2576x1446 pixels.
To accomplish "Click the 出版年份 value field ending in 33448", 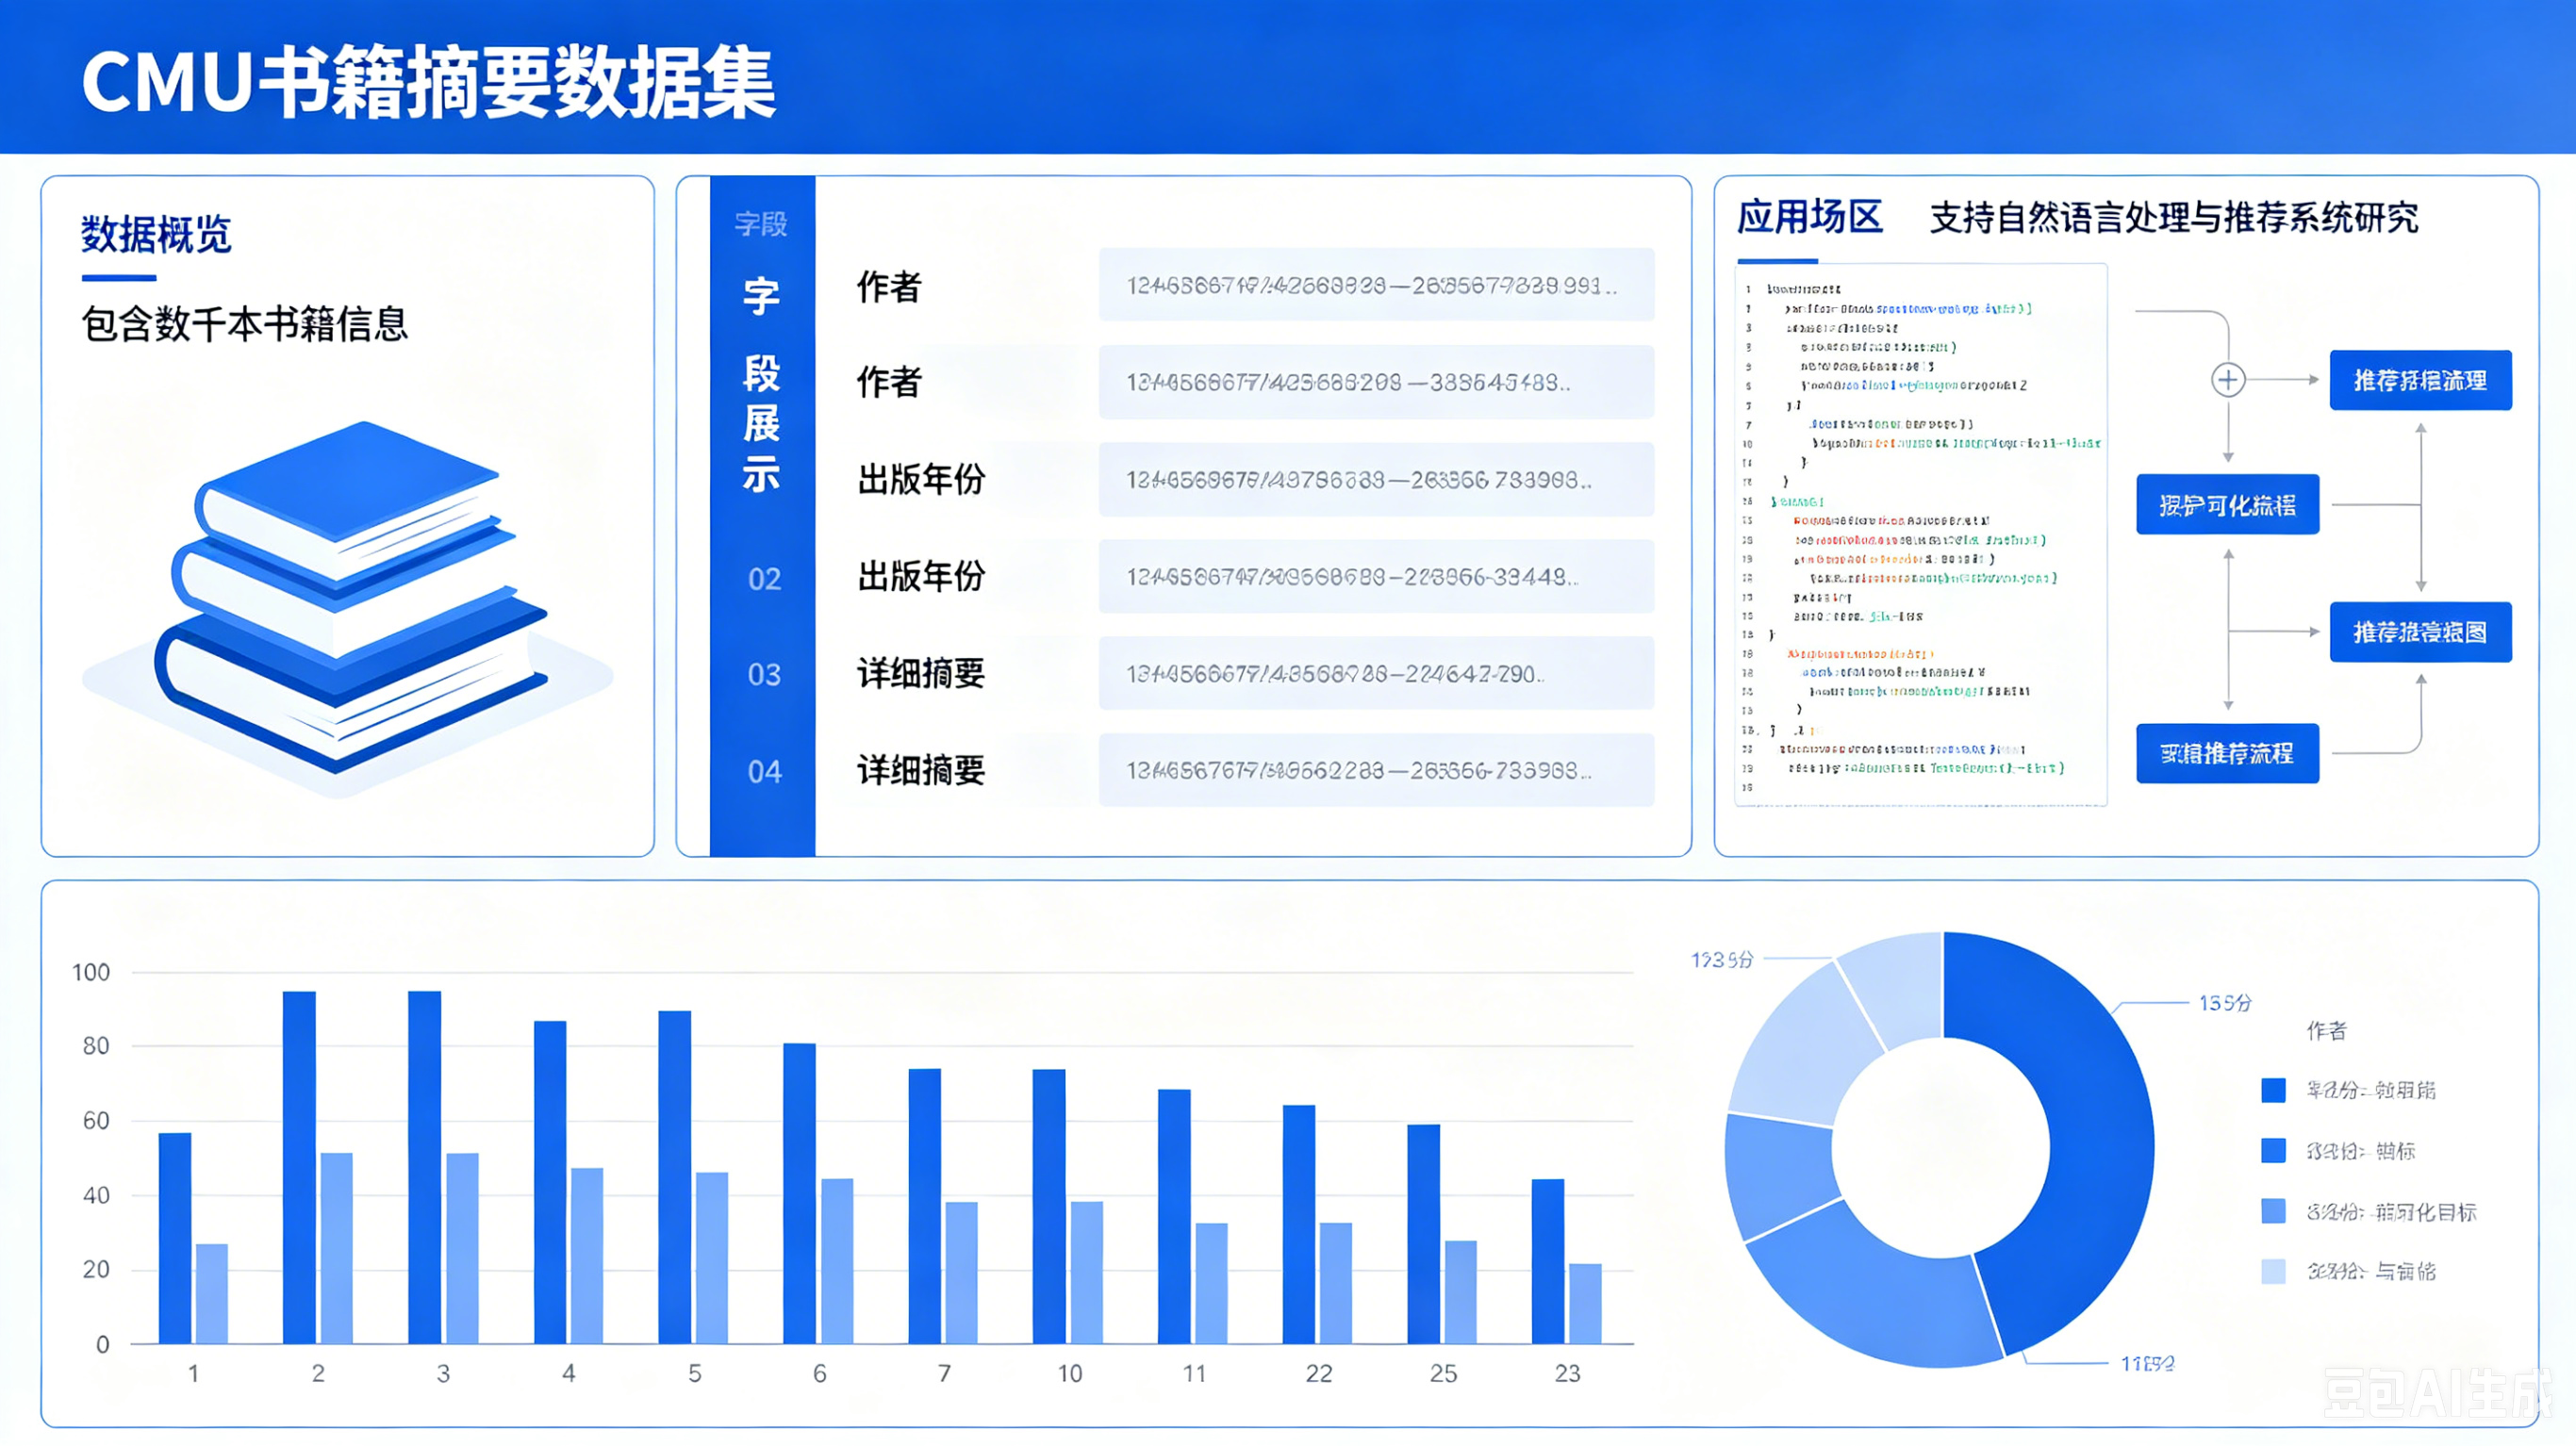I will [x=1376, y=576].
